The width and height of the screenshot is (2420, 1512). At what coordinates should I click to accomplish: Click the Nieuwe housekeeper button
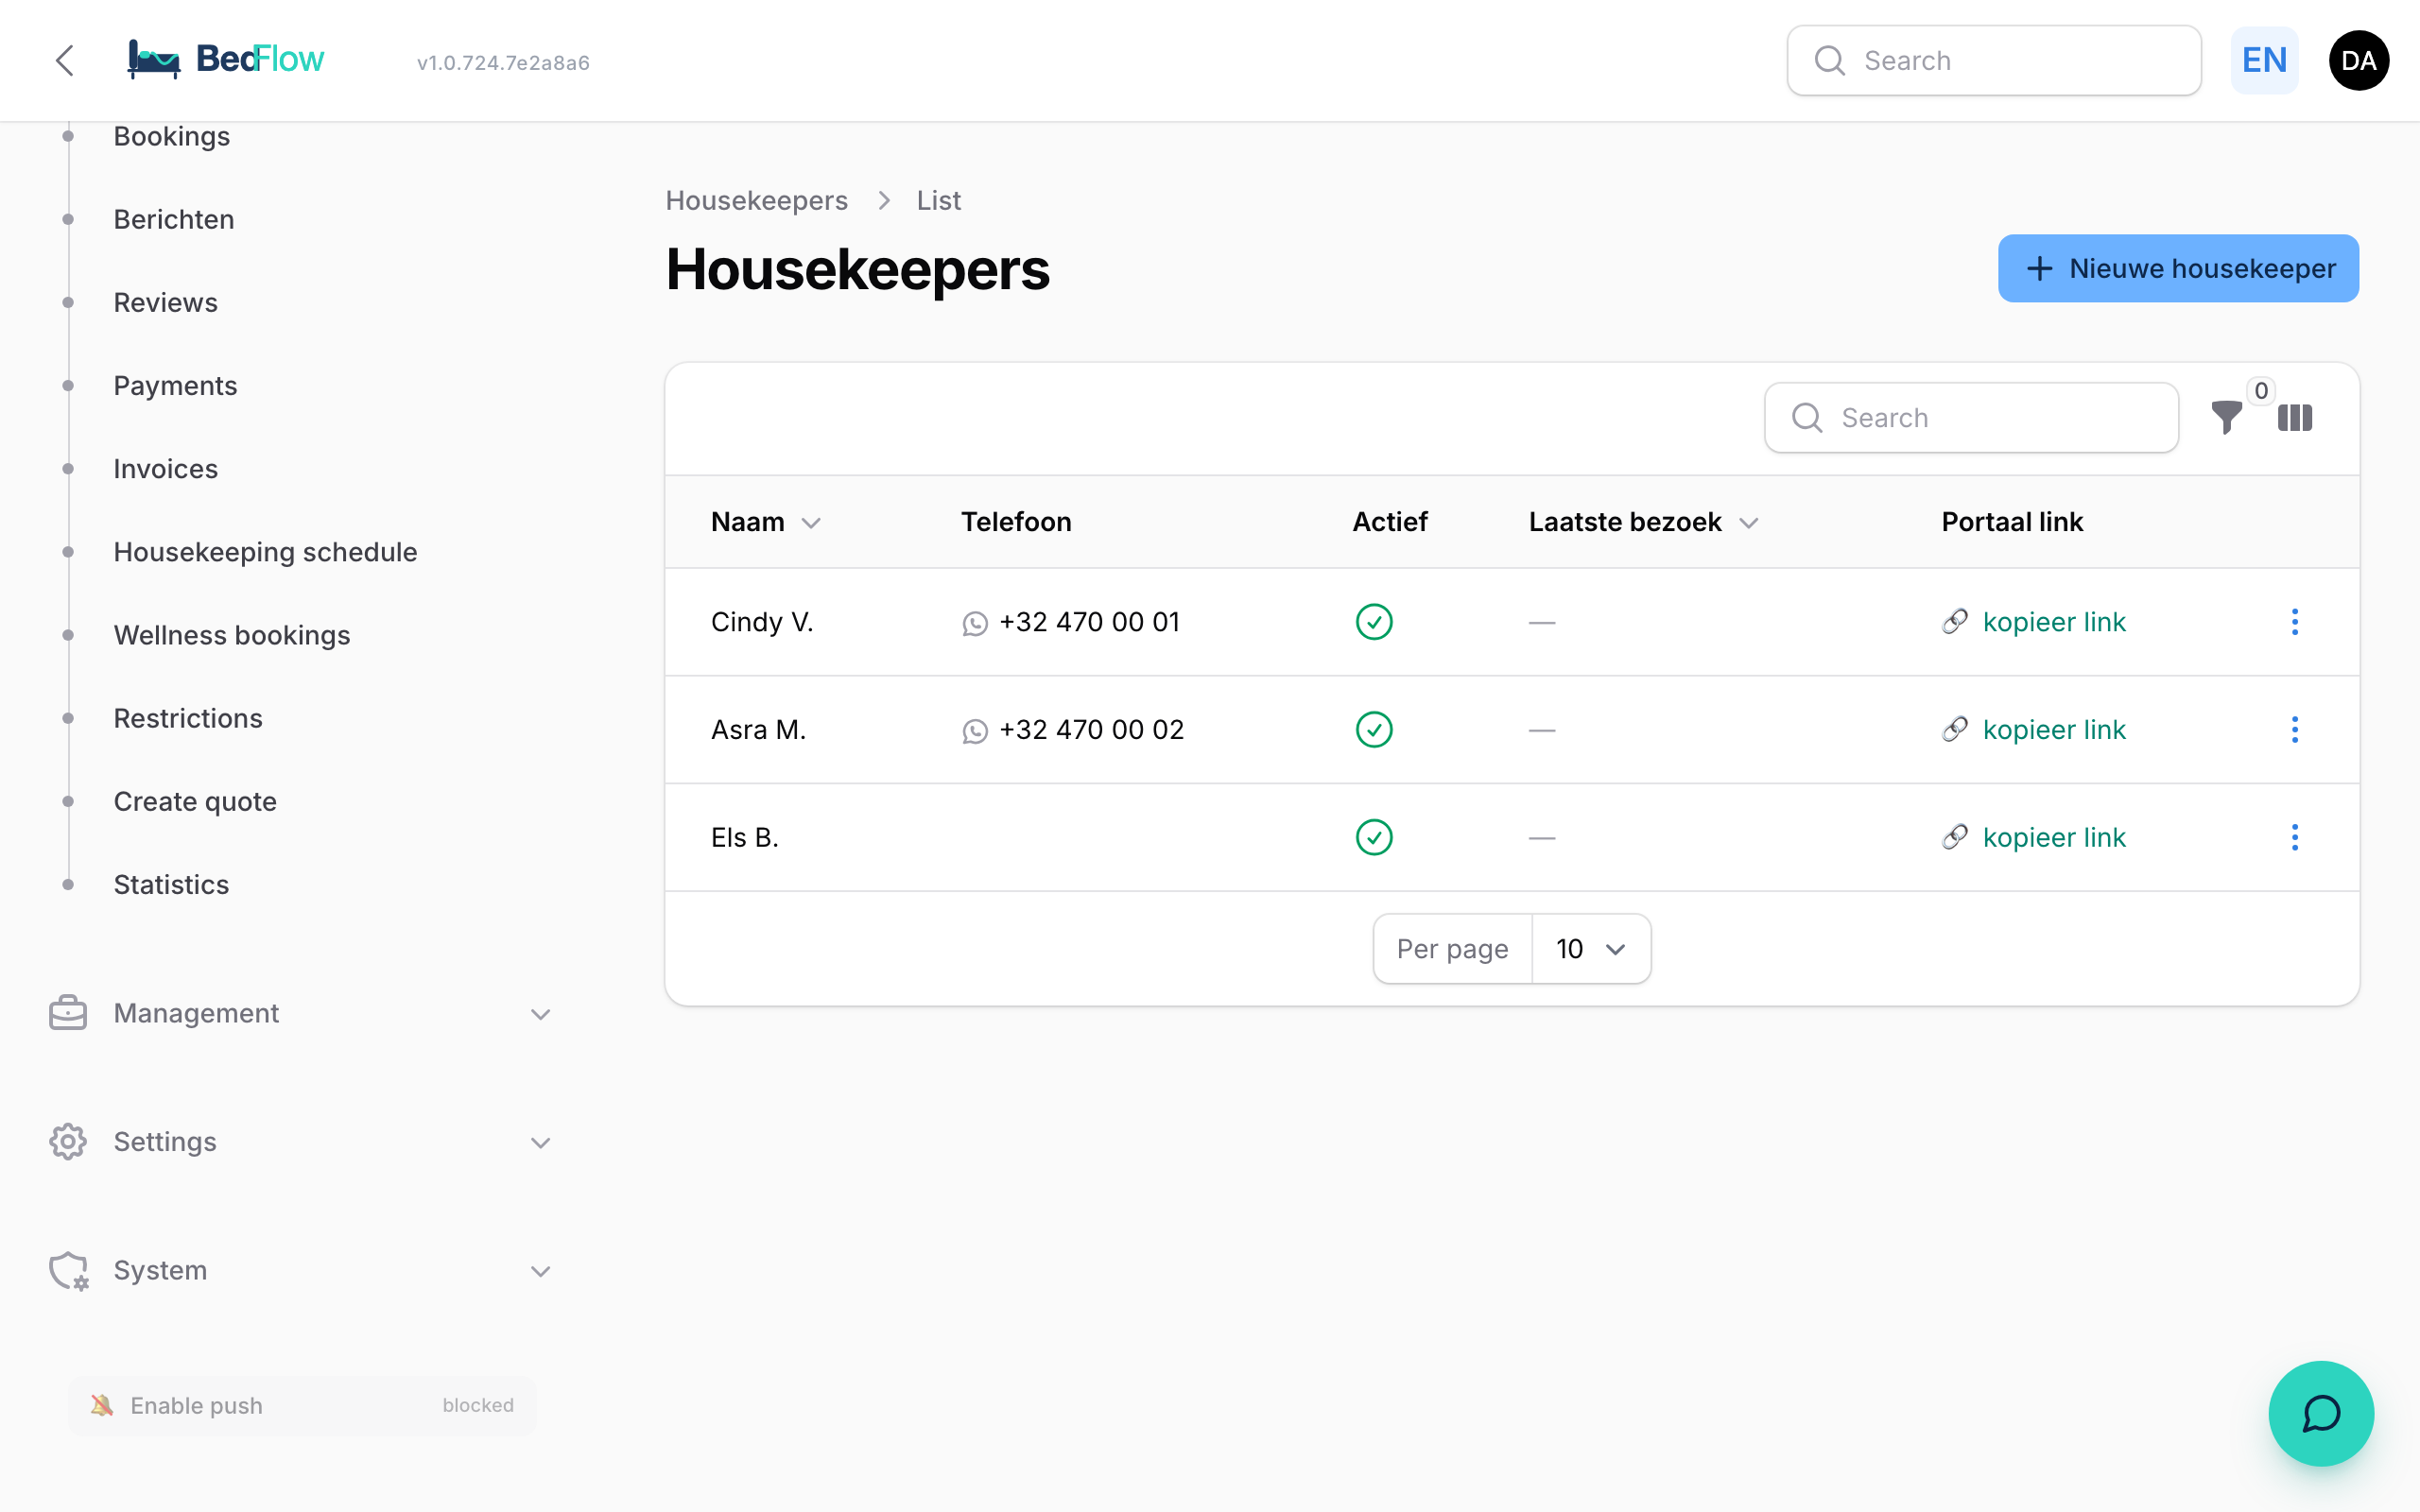(x=2178, y=268)
